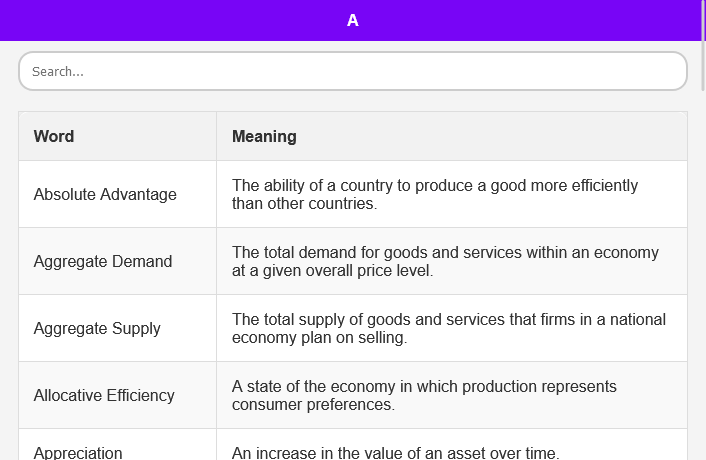Click the meaning about producing a good efficiently

pyautogui.click(x=434, y=194)
